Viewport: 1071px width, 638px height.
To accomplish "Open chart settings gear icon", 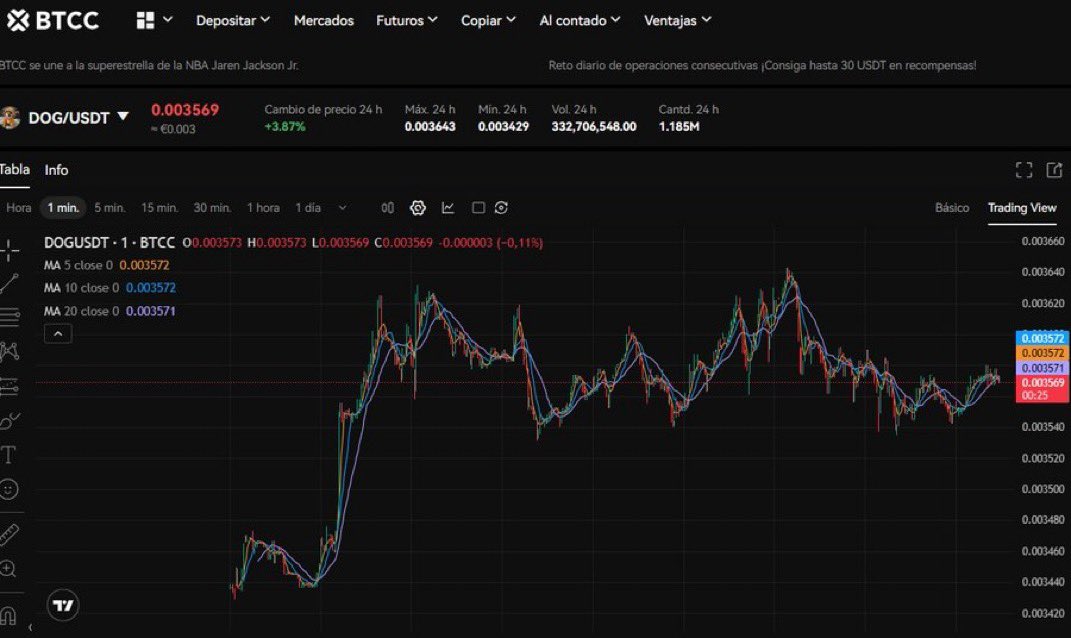I will pyautogui.click(x=417, y=208).
